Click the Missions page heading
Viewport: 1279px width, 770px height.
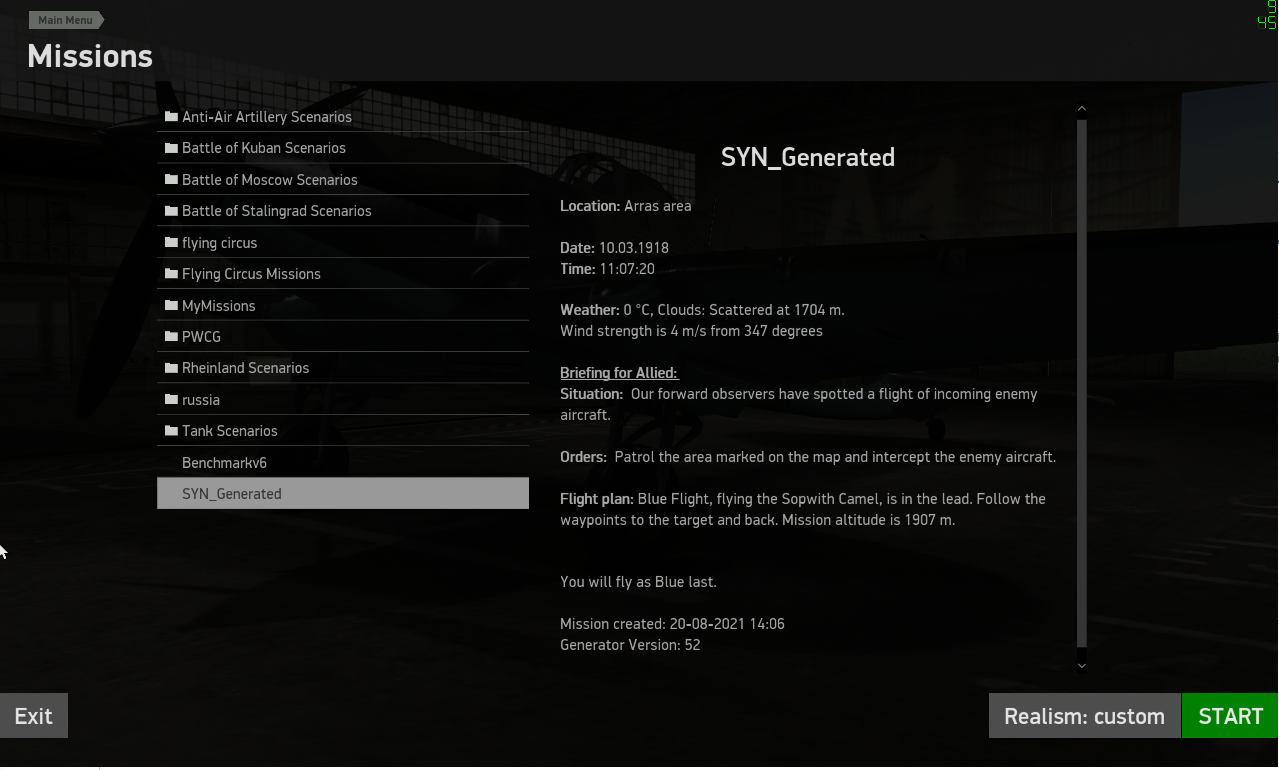click(x=90, y=56)
